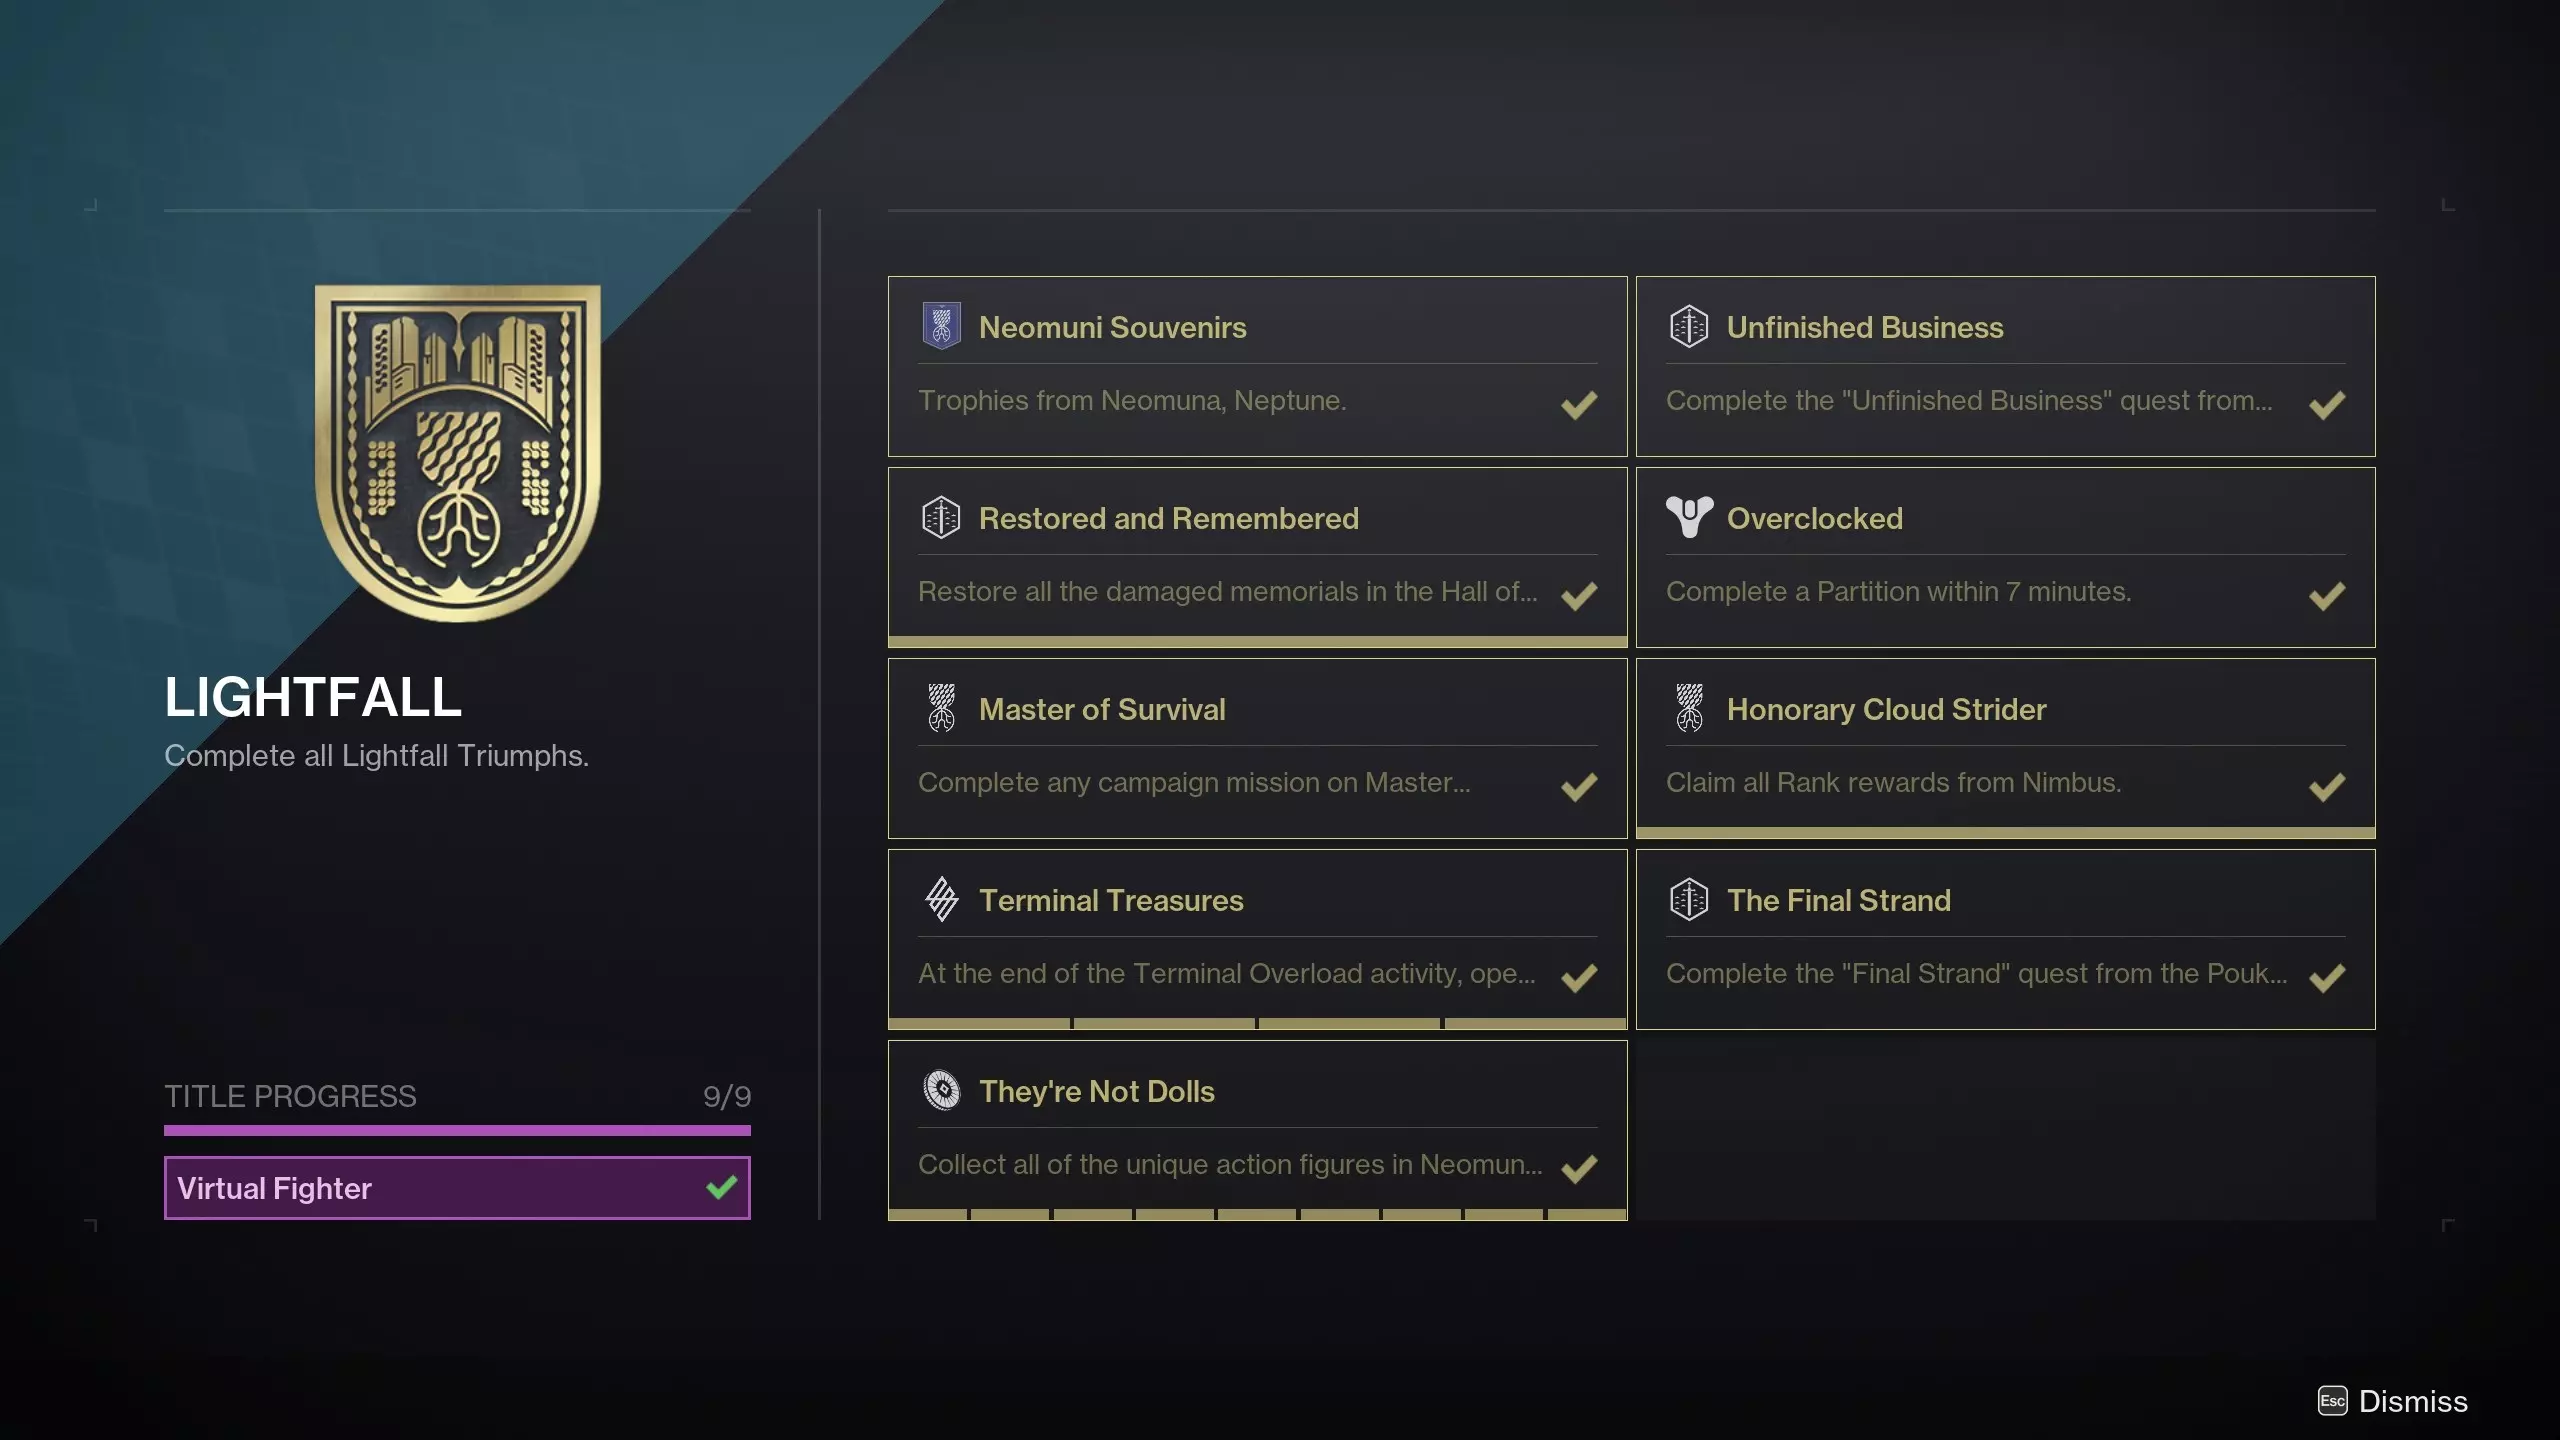Click the Master of Survival emblem icon
This screenshot has height=1440, width=2560.
[941, 708]
